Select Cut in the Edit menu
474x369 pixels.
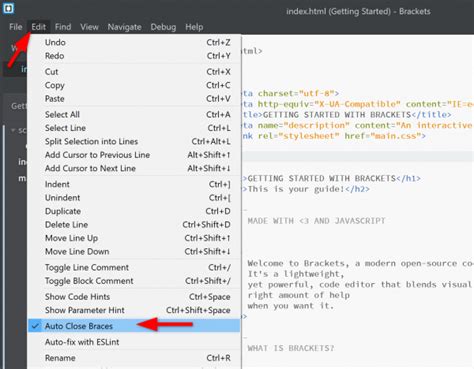[134, 72]
